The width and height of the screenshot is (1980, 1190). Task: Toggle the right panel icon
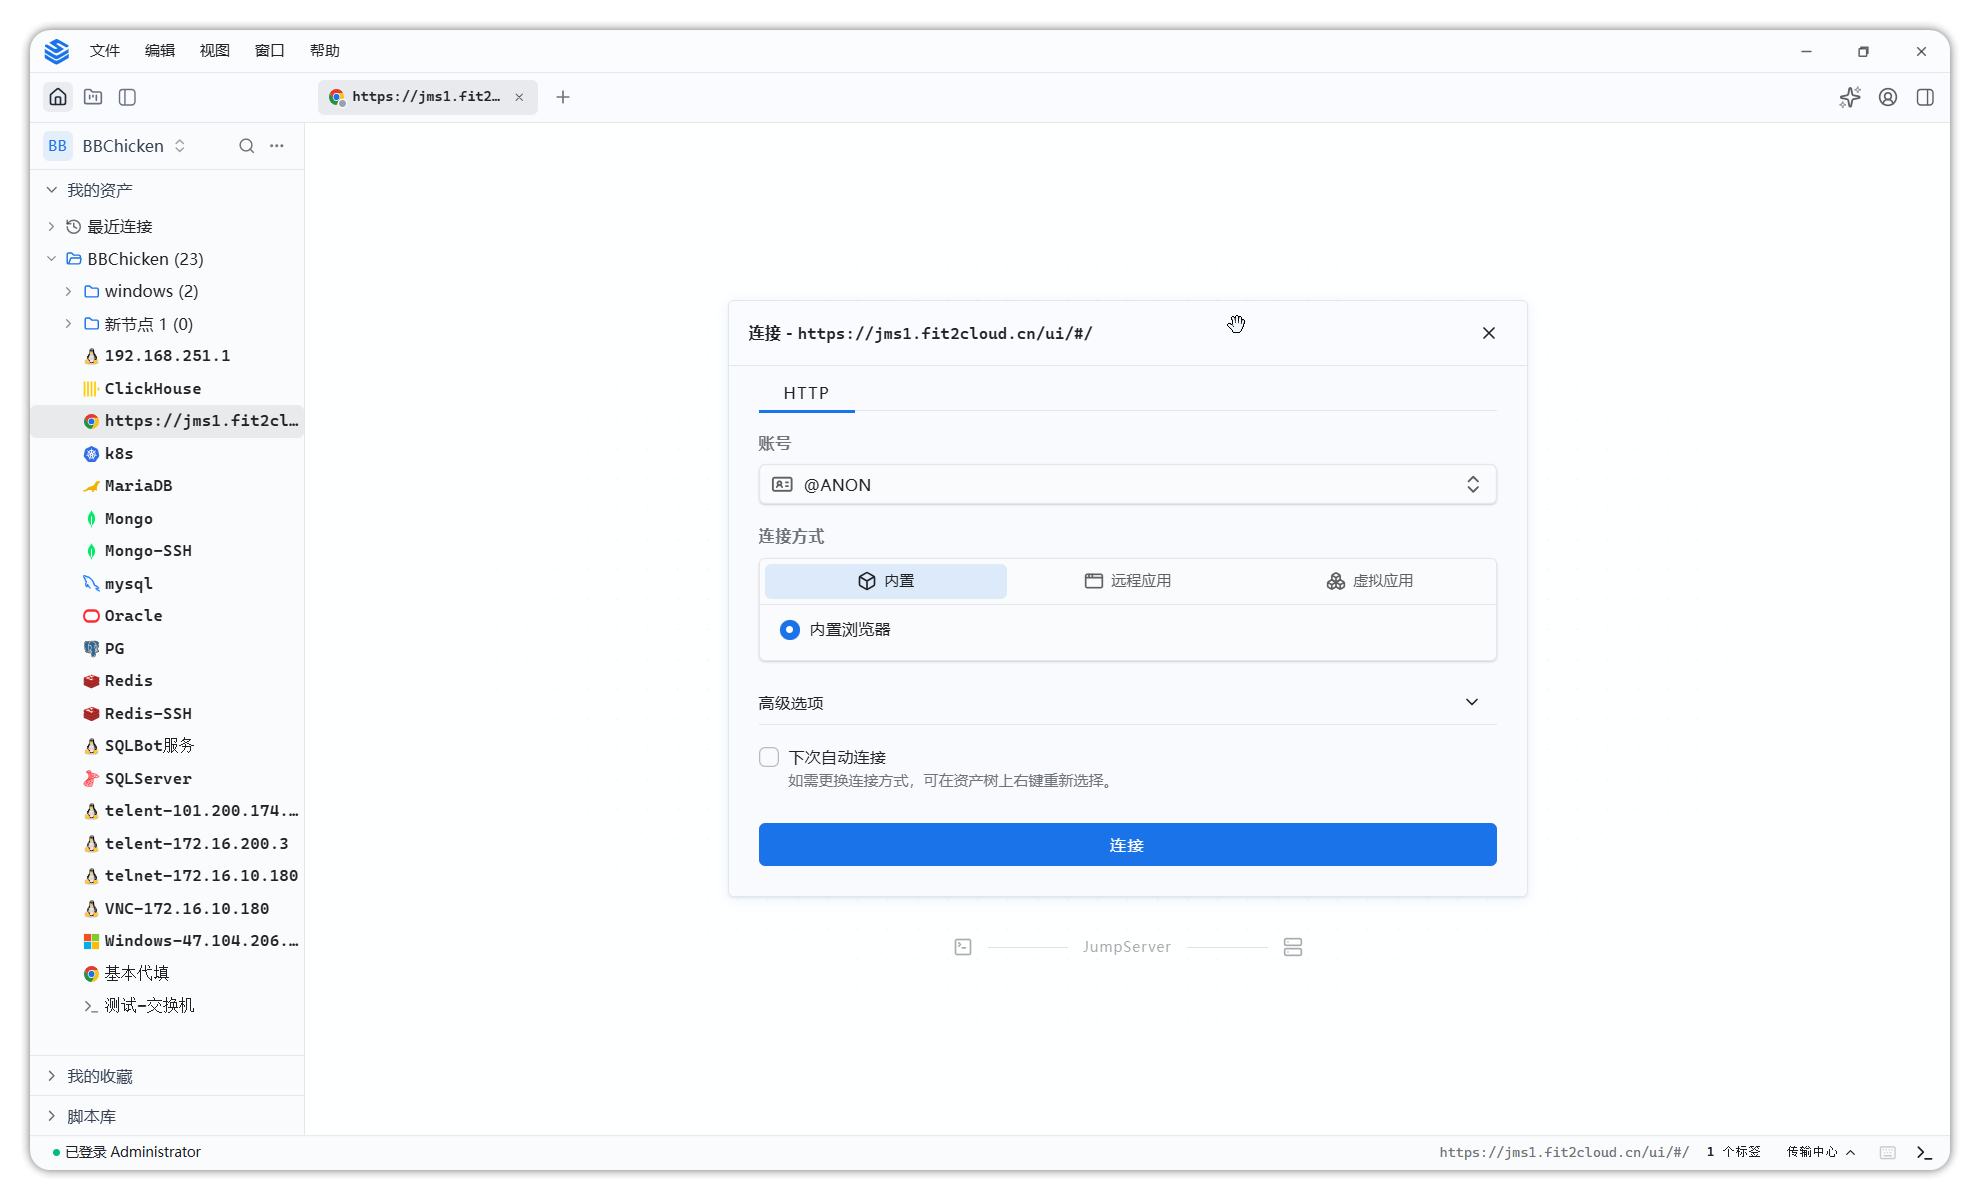(1925, 97)
